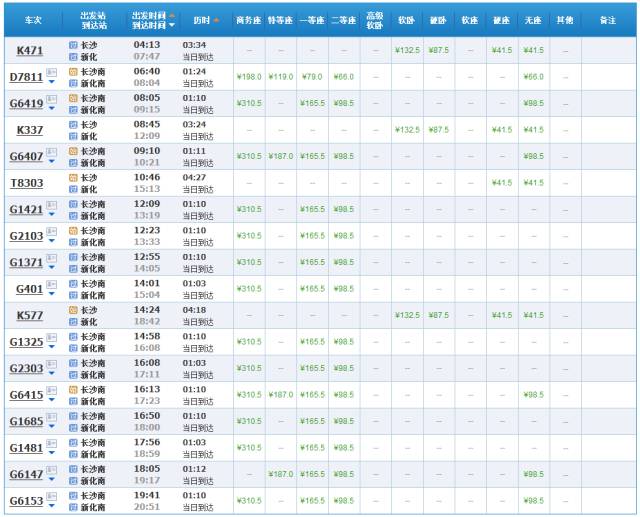Click the ID card icon beside G1371

[51, 258]
